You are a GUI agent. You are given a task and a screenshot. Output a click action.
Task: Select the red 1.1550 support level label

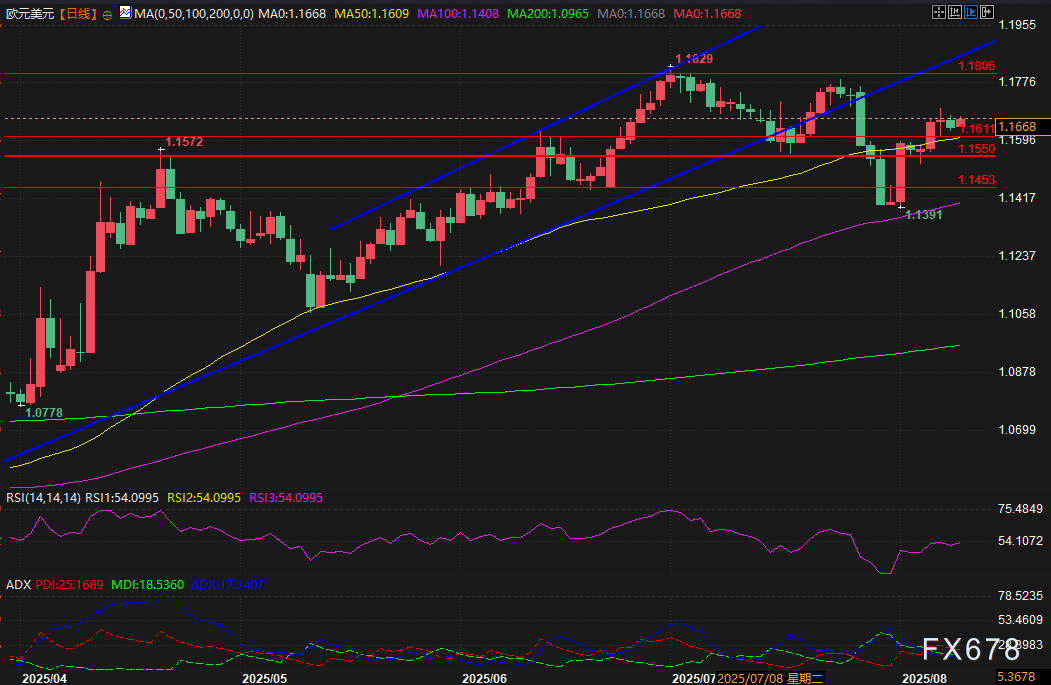[x=975, y=149]
